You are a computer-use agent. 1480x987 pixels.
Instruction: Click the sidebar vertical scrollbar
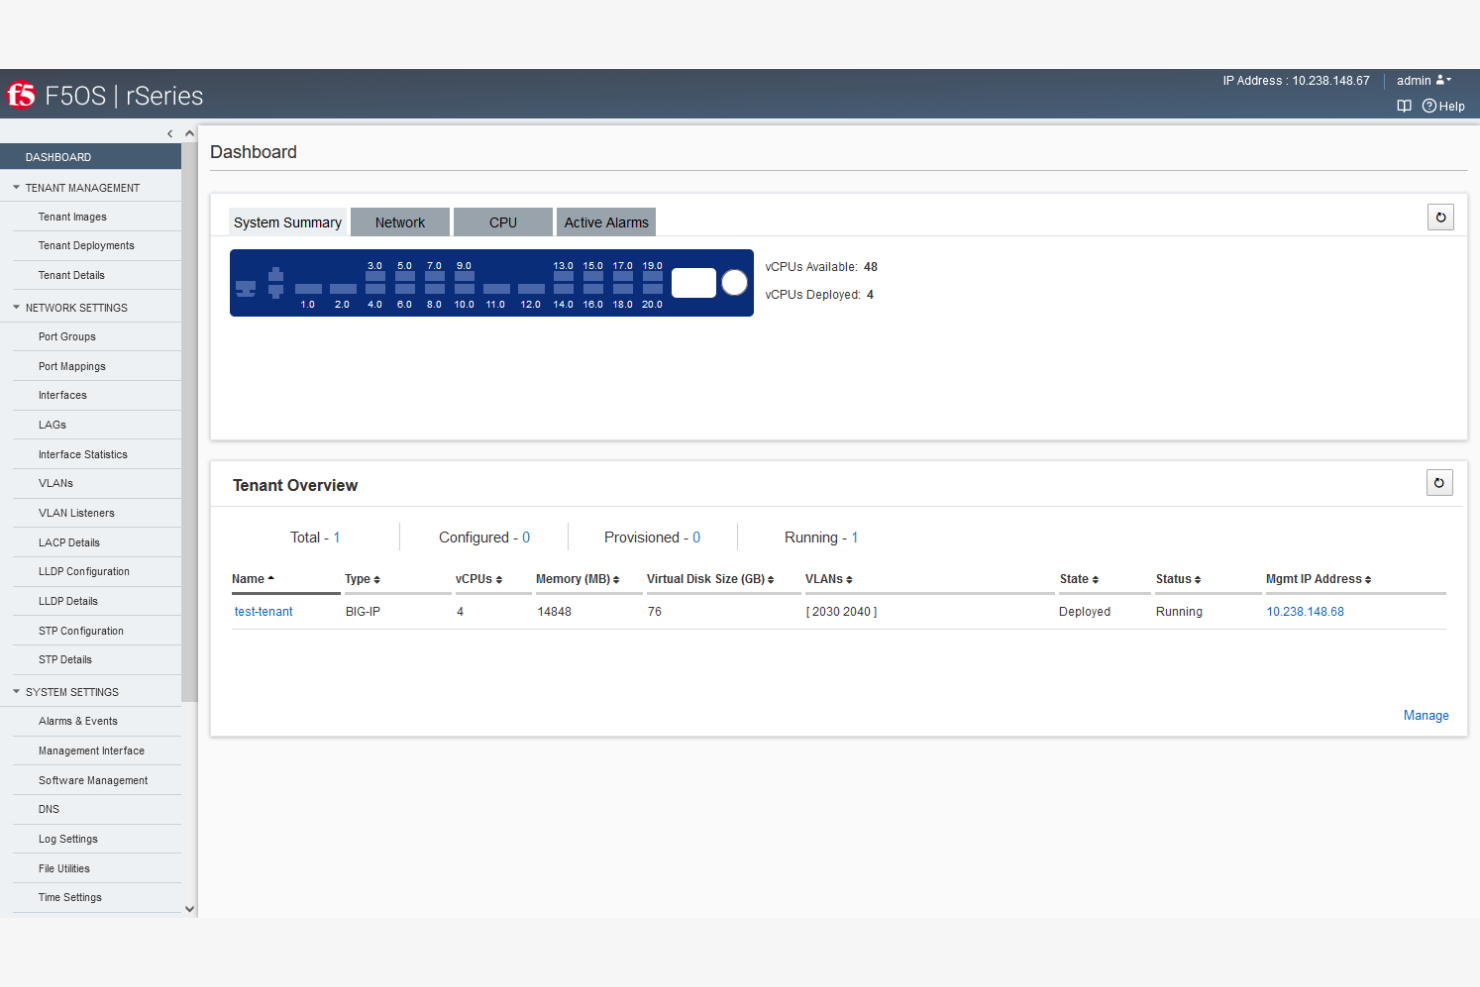(x=190, y=422)
